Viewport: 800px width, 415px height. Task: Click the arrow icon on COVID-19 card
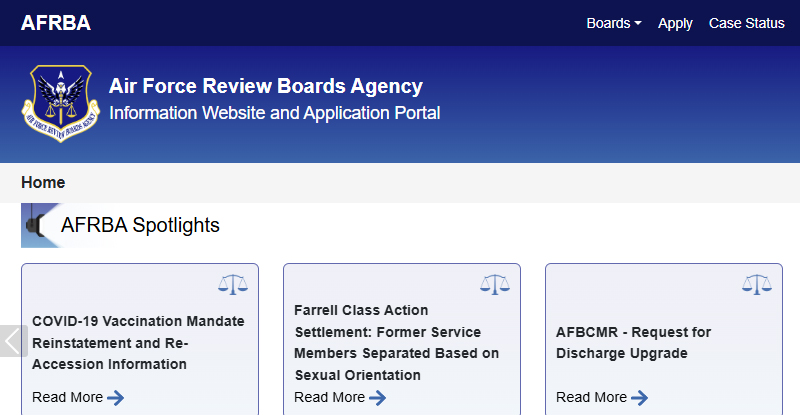[116, 398]
